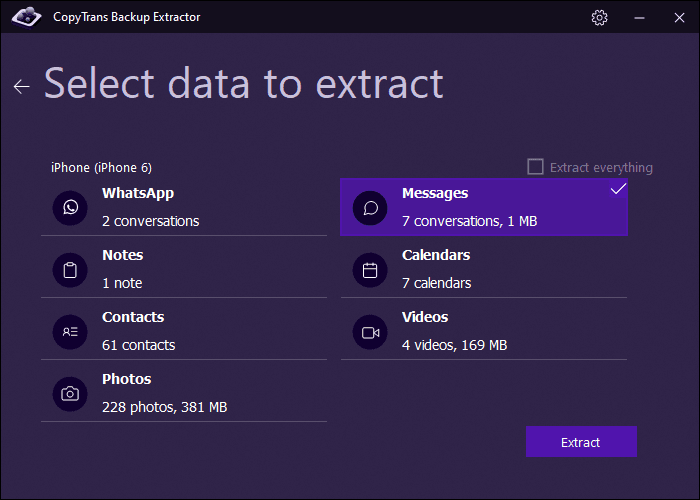Select the Notes clipboard icon
The width and height of the screenshot is (700, 500).
point(70,270)
